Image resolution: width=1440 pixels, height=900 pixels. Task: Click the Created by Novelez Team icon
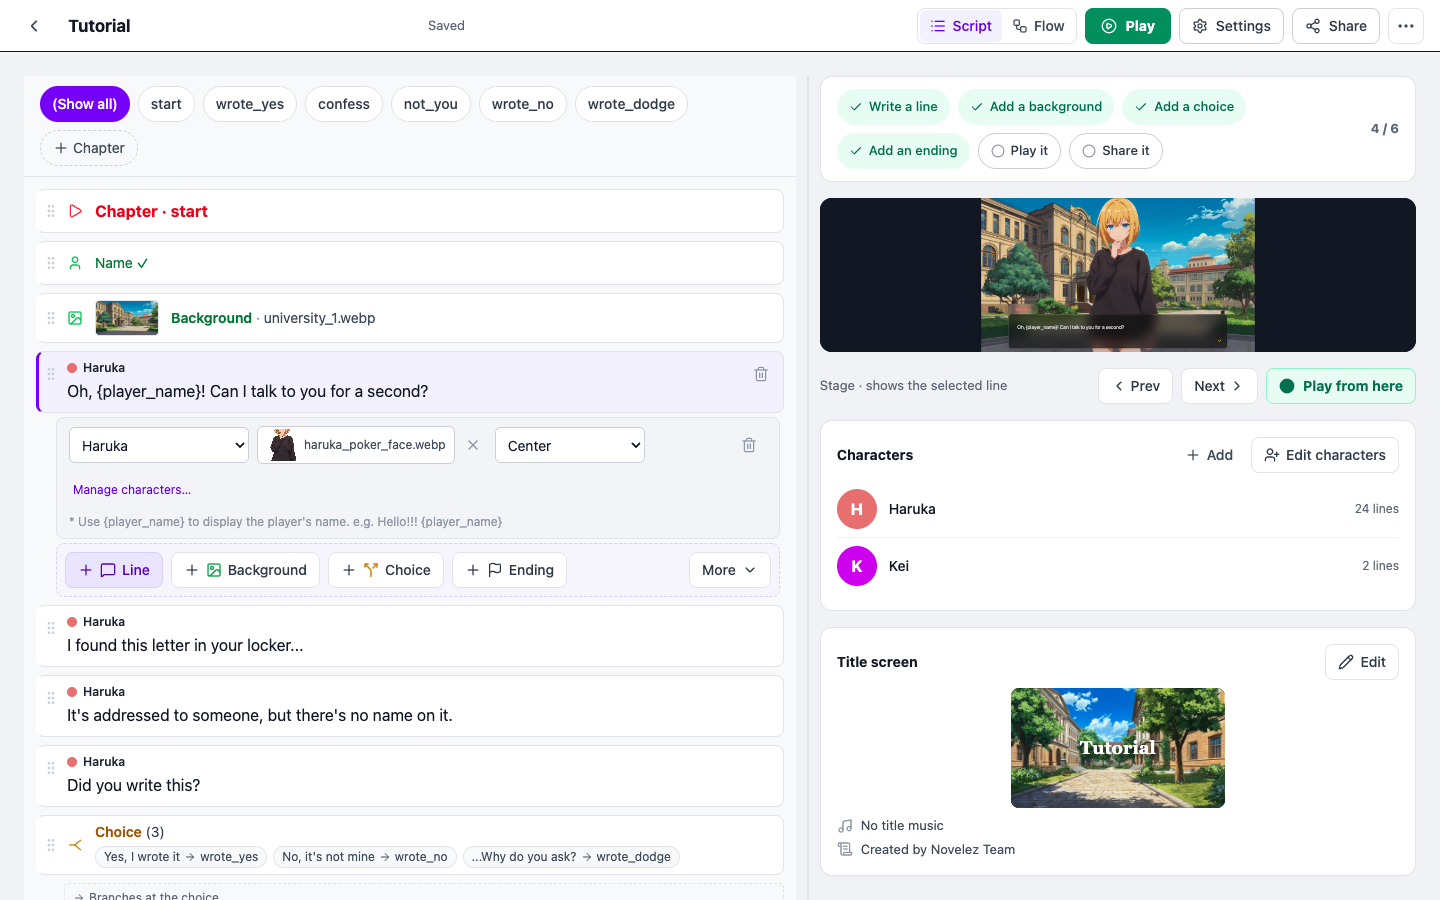pyautogui.click(x=845, y=850)
